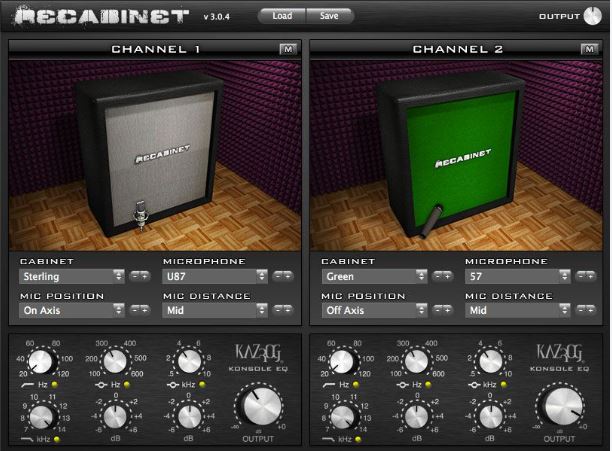Click minus button next to Channel 2 Mic Distance
The width and height of the screenshot is (612, 451).
(x=581, y=310)
